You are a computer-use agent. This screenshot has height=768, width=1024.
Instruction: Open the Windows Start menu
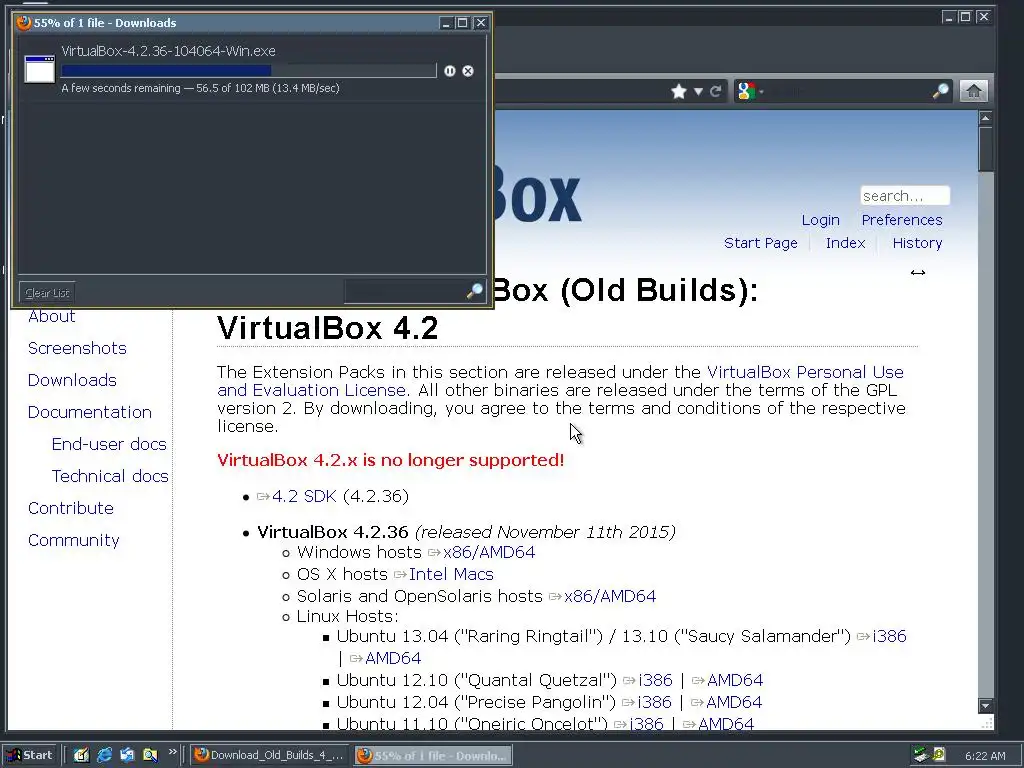29,755
